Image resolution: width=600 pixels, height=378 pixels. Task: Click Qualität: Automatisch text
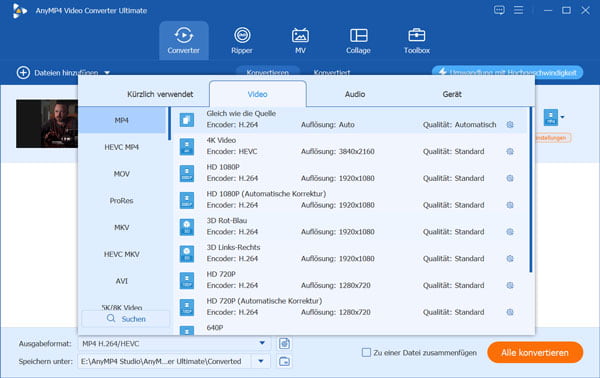click(x=459, y=125)
